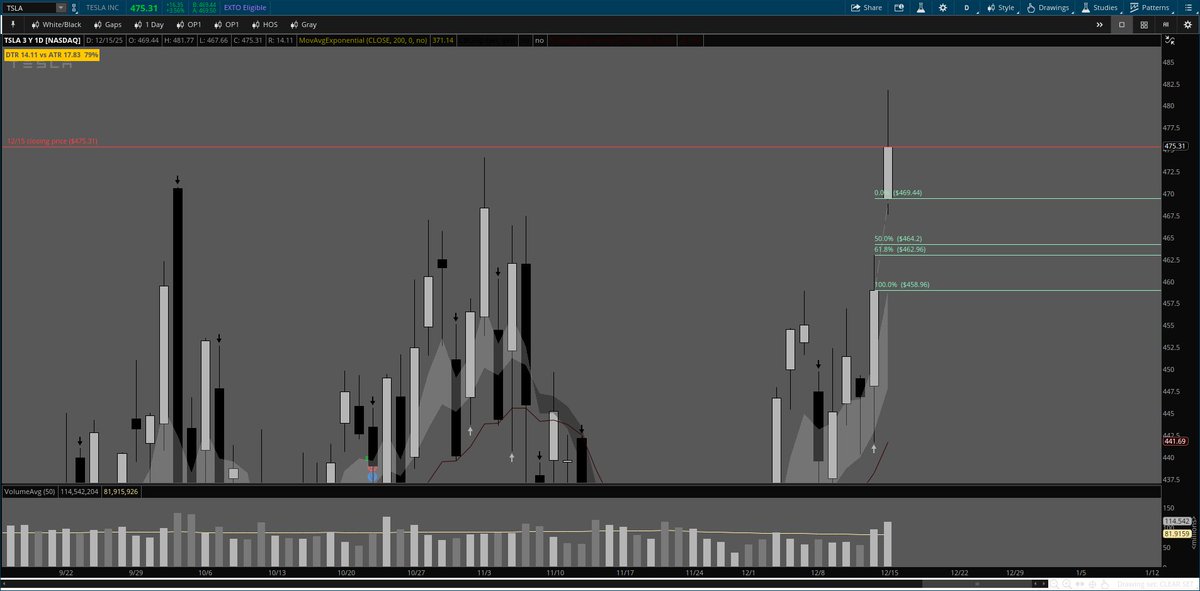
Task: Click the 11/3 date on time axis
Action: point(484,573)
